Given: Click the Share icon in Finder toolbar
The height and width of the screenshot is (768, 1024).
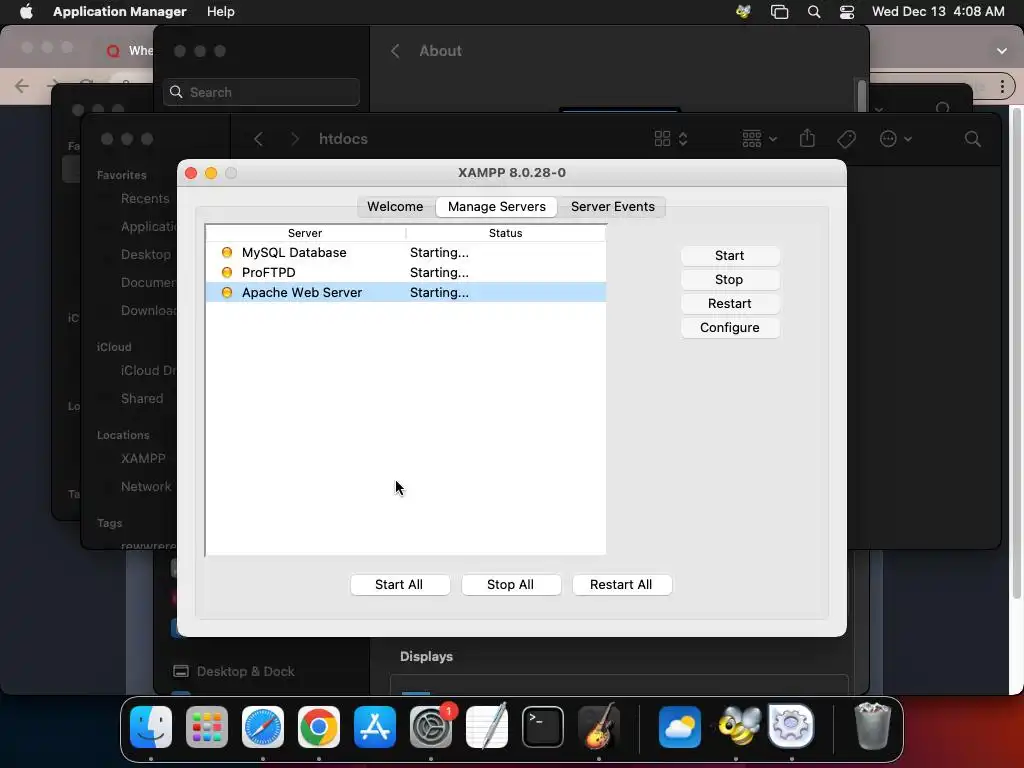Looking at the screenshot, I should click(807, 138).
